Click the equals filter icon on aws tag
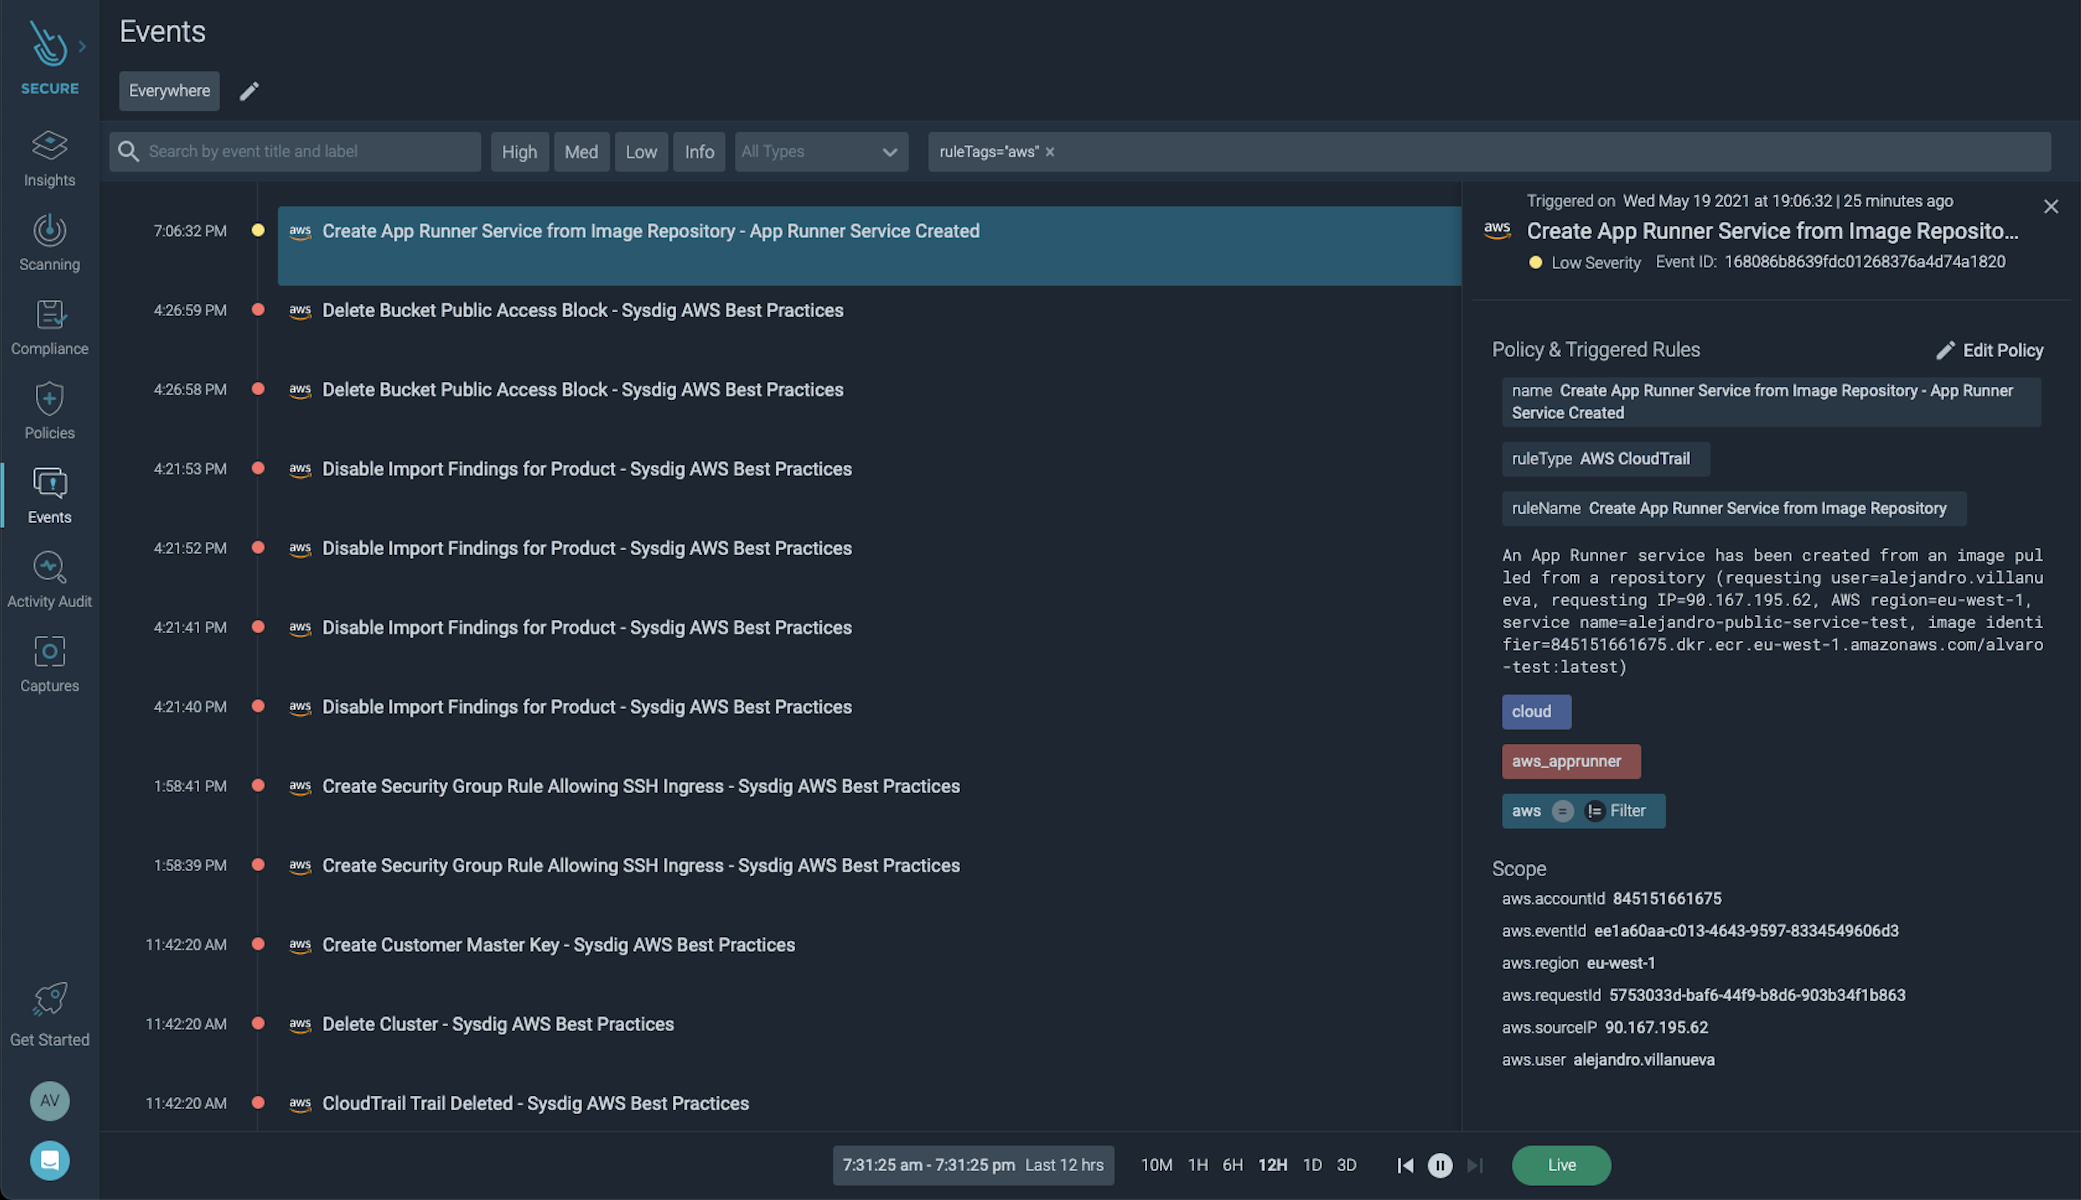The image size is (2081, 1200). click(x=1562, y=811)
